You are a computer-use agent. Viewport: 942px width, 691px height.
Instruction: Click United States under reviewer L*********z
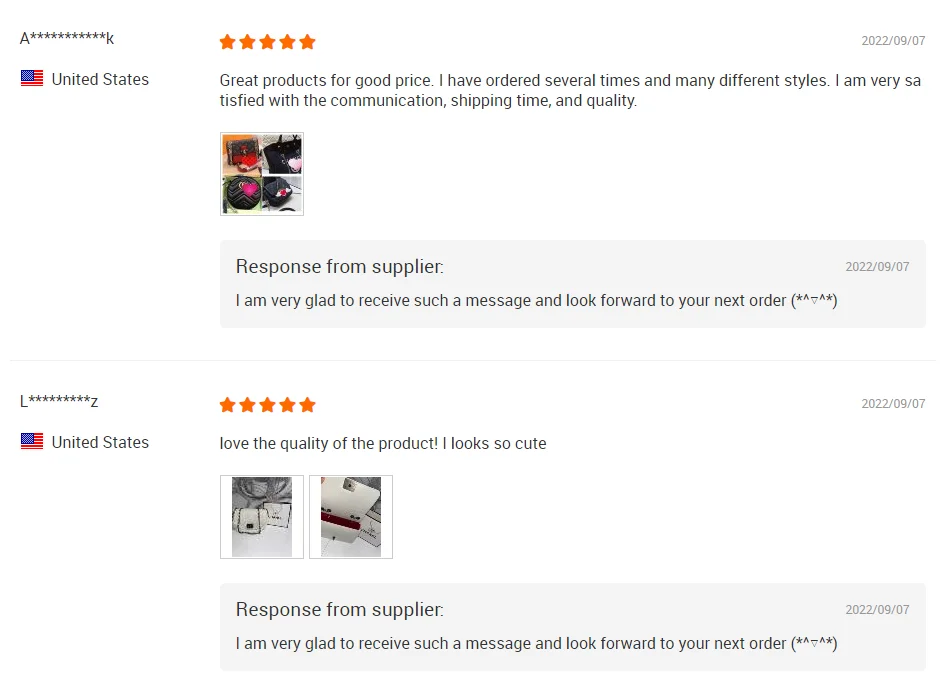(x=100, y=442)
